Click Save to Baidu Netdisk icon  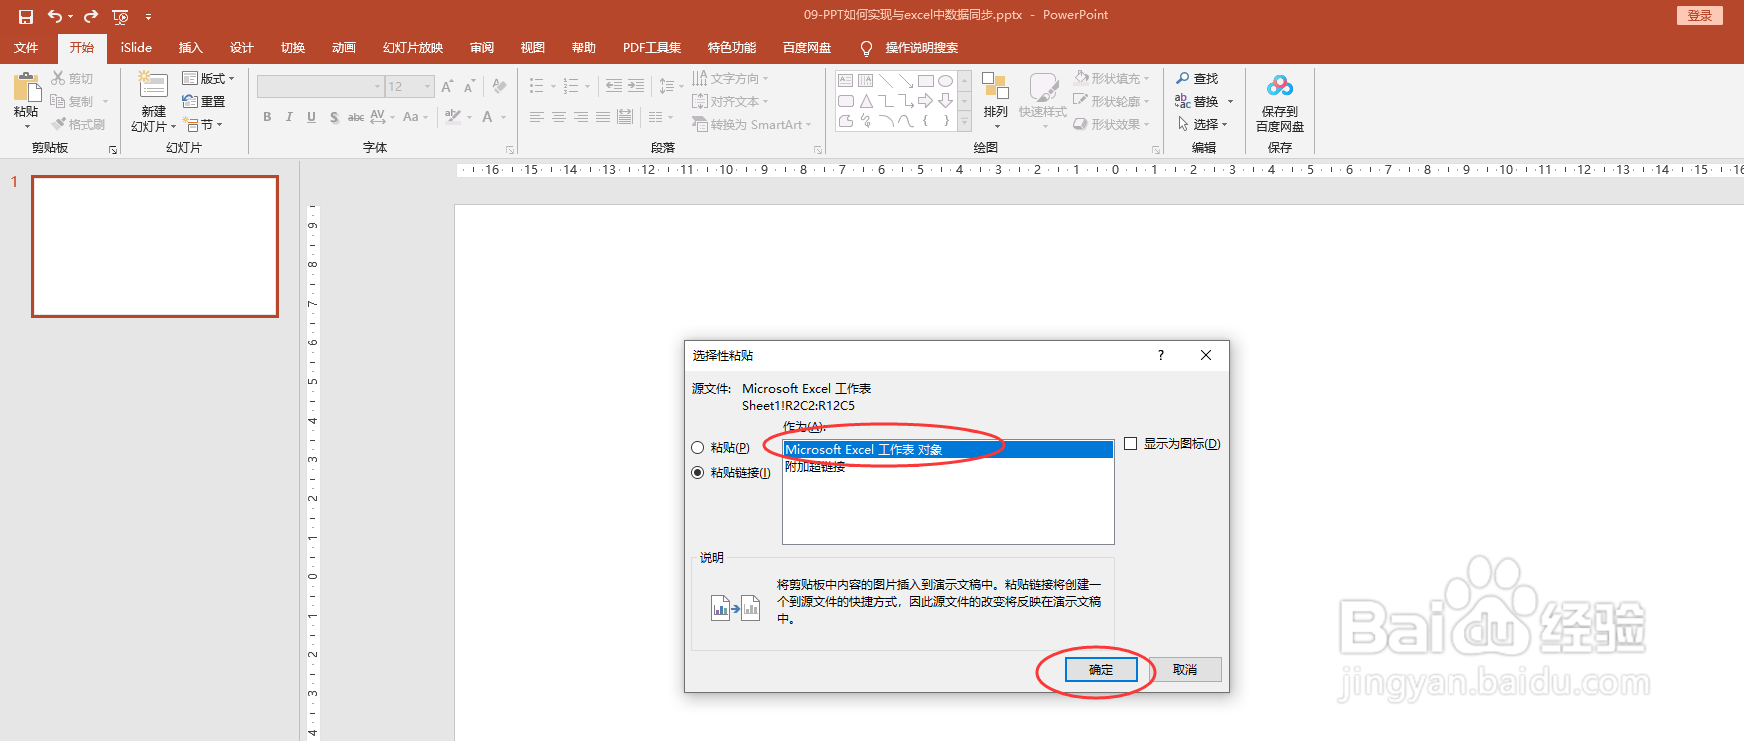pyautogui.click(x=1280, y=87)
